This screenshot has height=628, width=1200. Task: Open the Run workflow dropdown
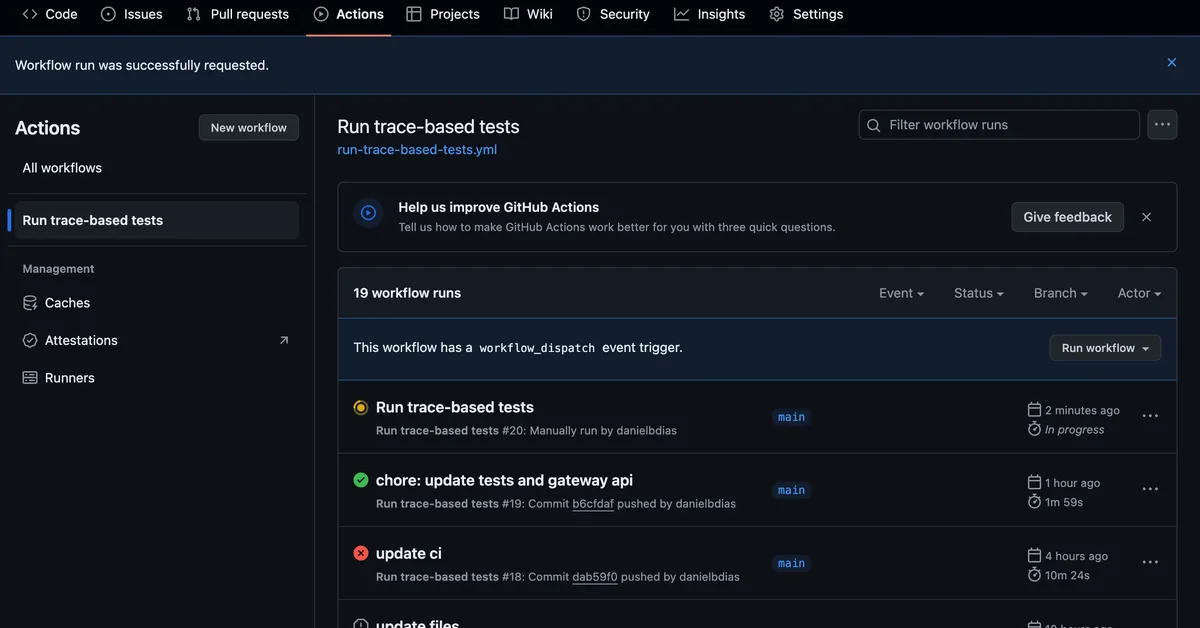(1104, 347)
